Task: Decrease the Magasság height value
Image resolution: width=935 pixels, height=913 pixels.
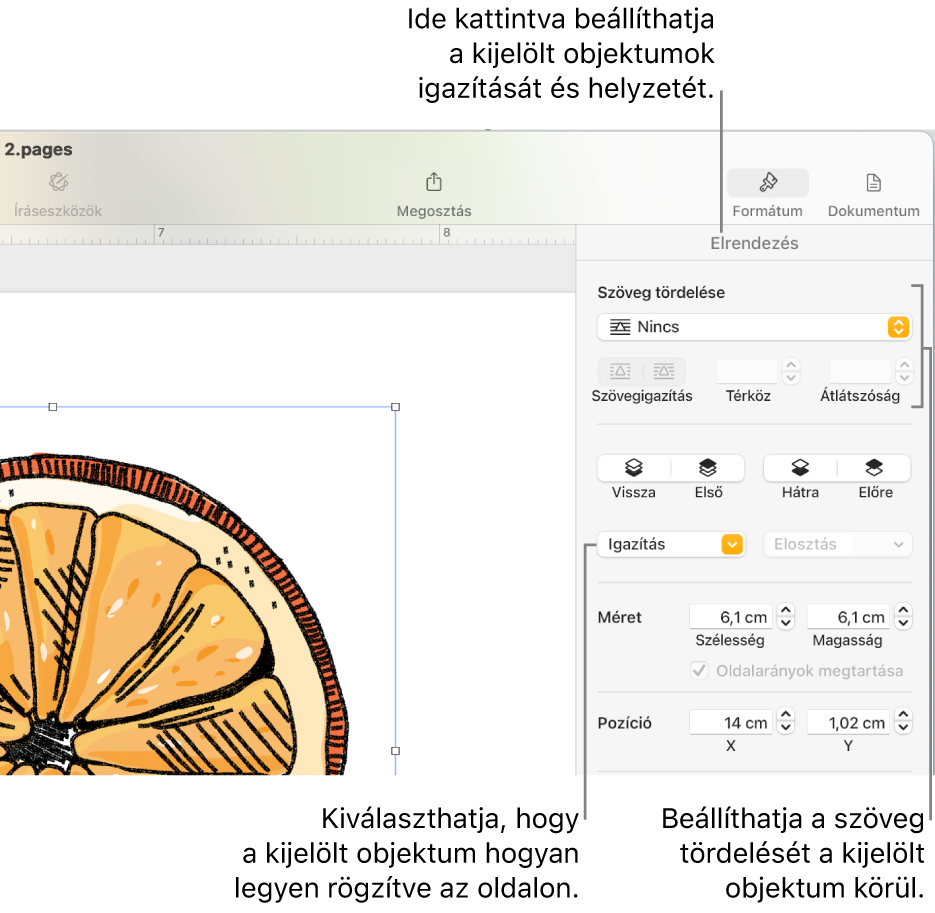Action: click(904, 624)
